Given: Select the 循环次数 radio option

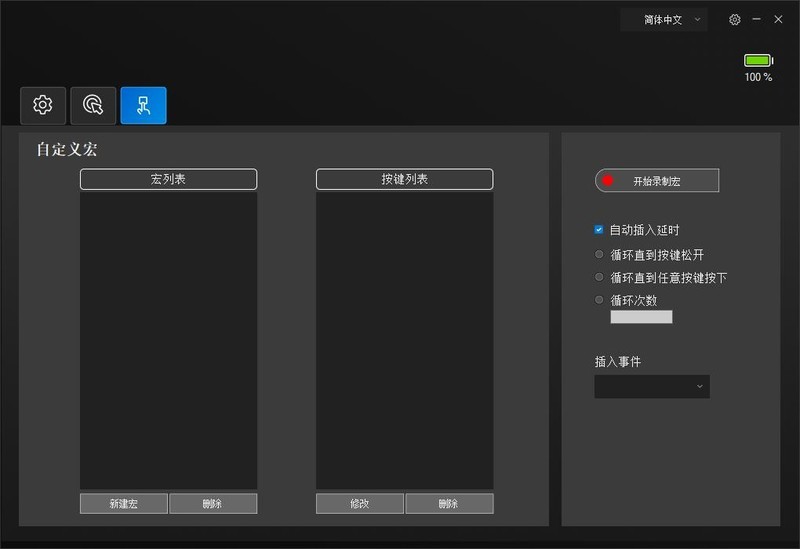Looking at the screenshot, I should pos(599,300).
